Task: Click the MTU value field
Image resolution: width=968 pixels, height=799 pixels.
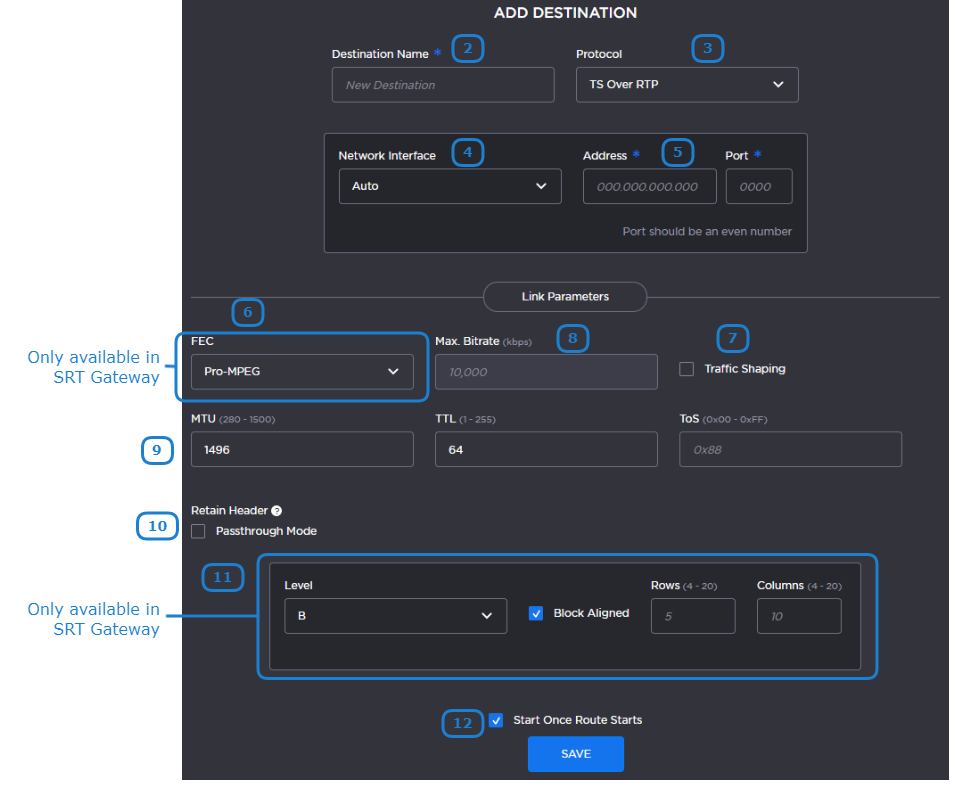Action: (x=301, y=450)
